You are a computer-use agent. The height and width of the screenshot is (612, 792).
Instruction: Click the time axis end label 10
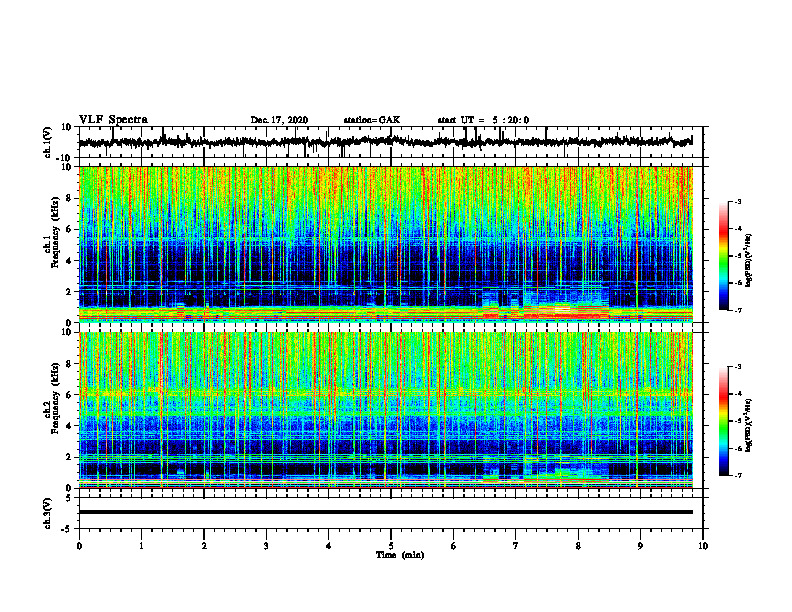tap(703, 546)
